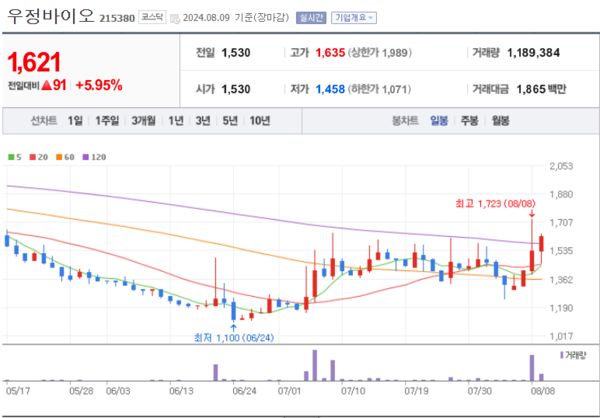
Task: Click the 거래량 value 1,189,384
Action: [x=533, y=52]
